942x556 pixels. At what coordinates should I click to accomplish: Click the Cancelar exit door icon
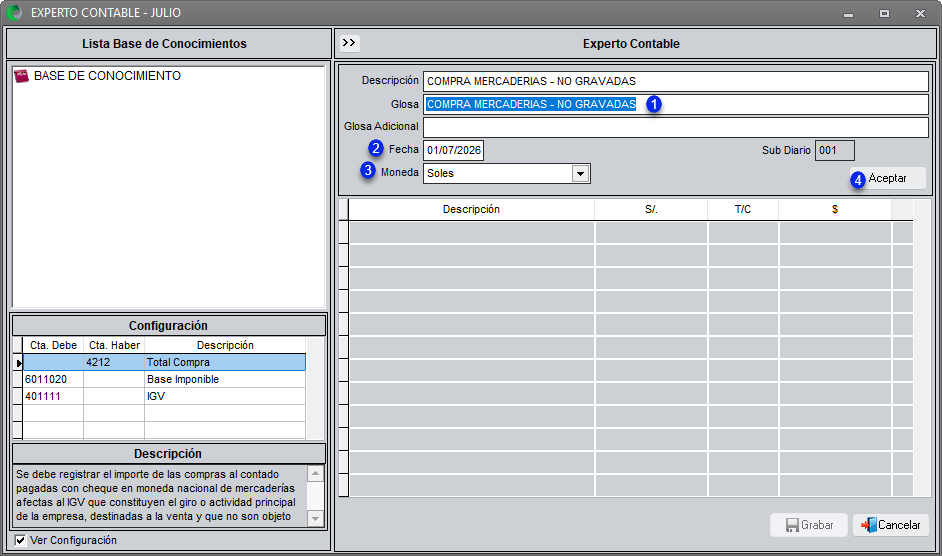pos(869,525)
